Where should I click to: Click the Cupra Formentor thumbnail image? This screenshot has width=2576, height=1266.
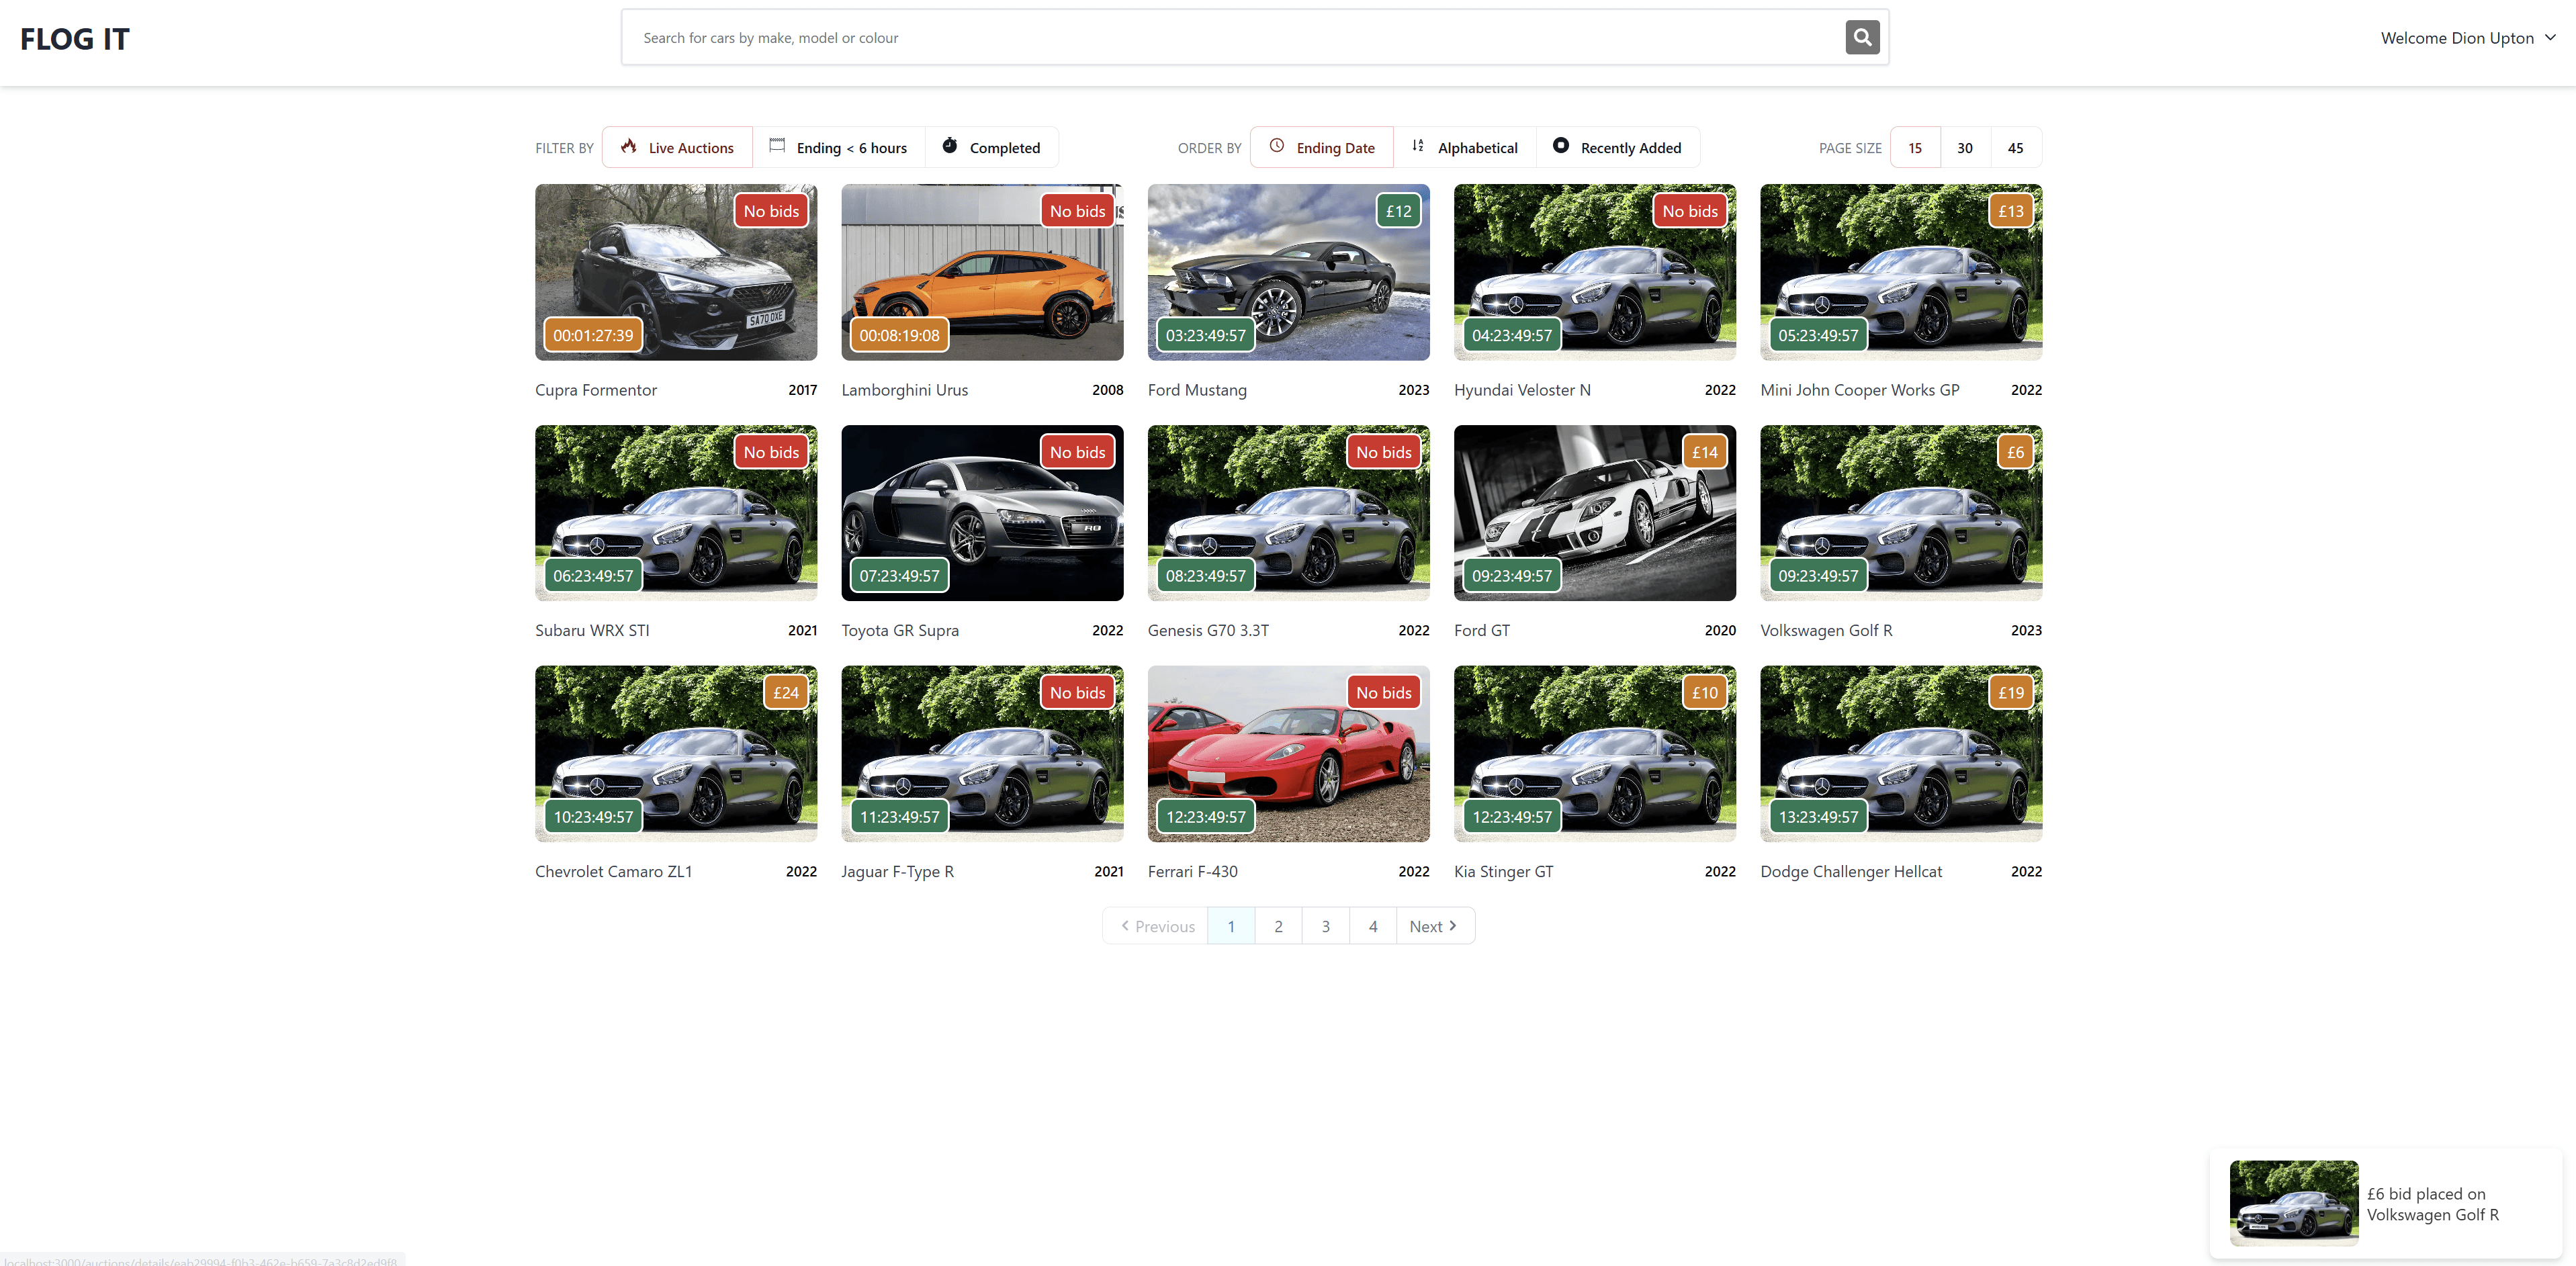tap(676, 272)
